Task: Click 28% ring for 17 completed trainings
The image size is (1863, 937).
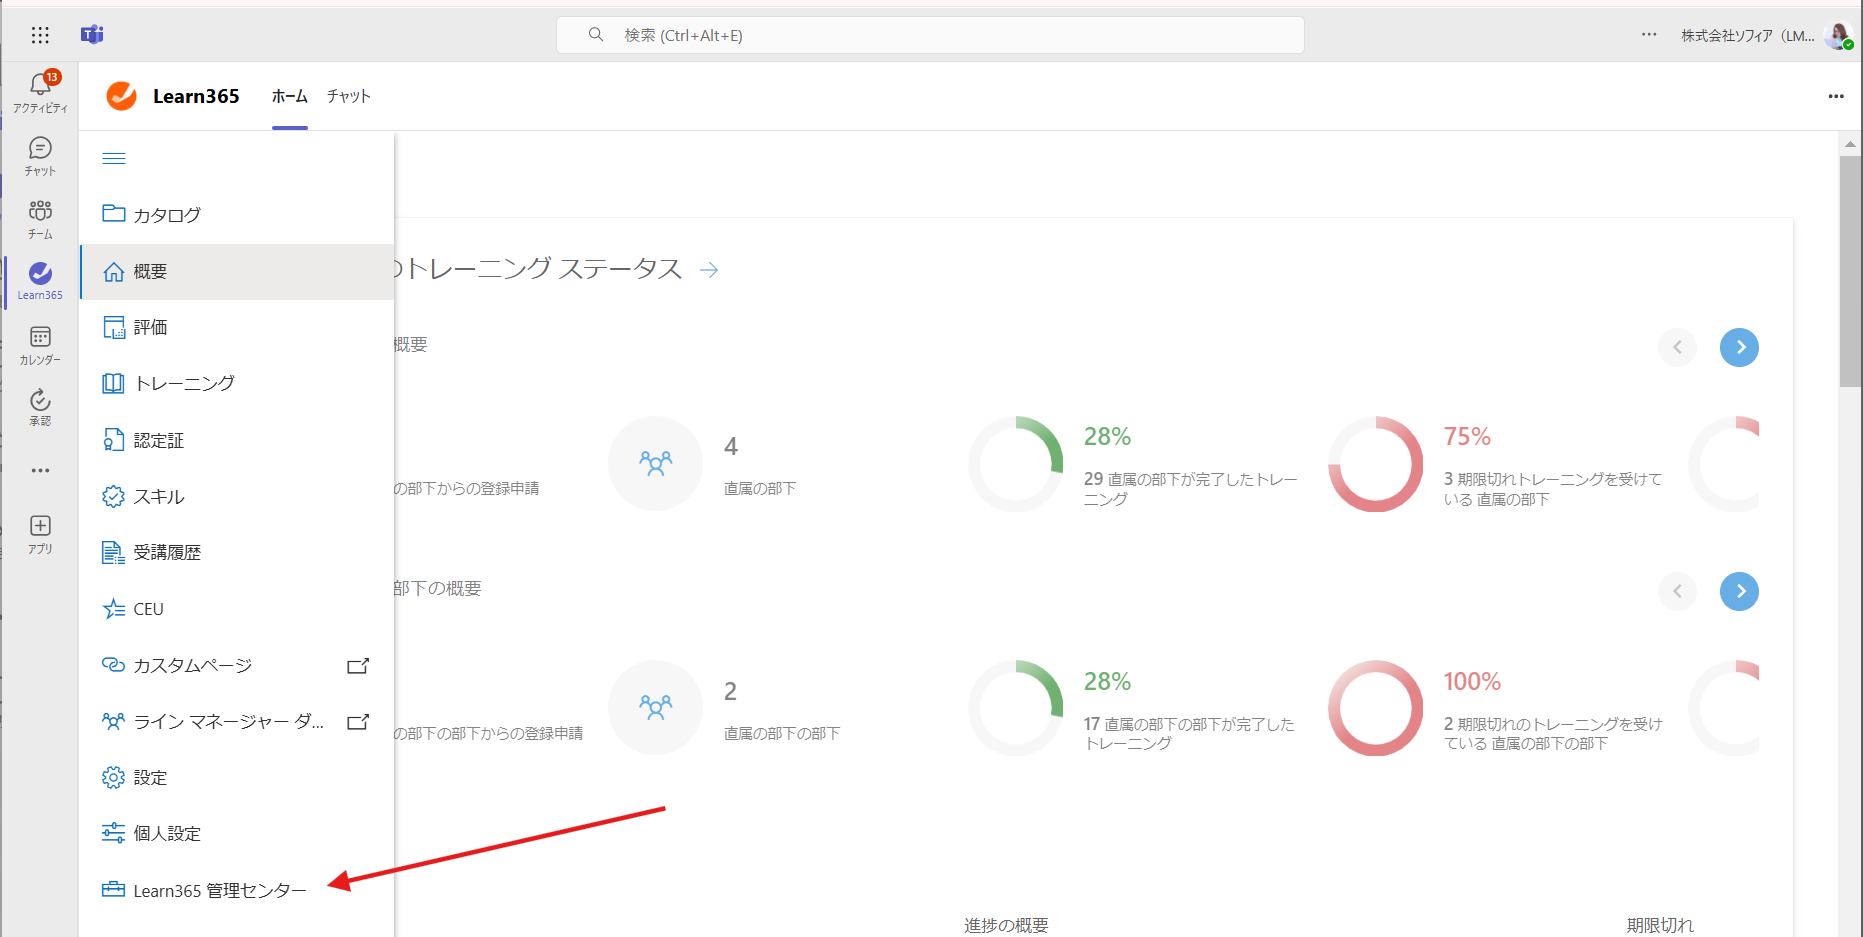Action: point(1016,708)
